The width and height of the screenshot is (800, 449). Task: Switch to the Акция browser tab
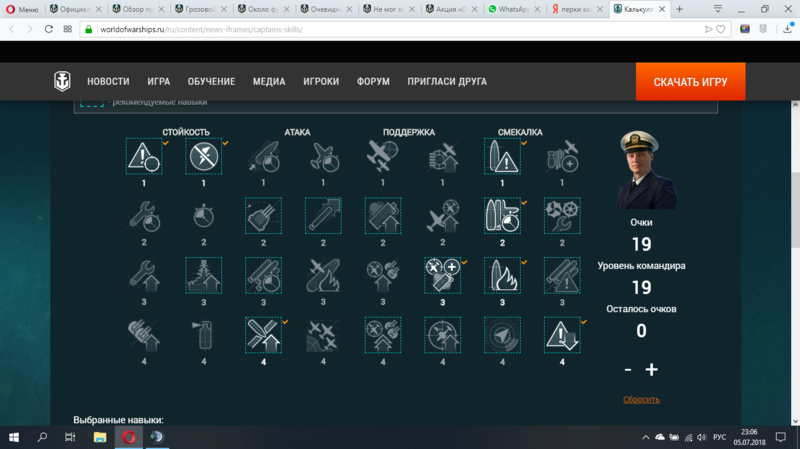(451, 9)
